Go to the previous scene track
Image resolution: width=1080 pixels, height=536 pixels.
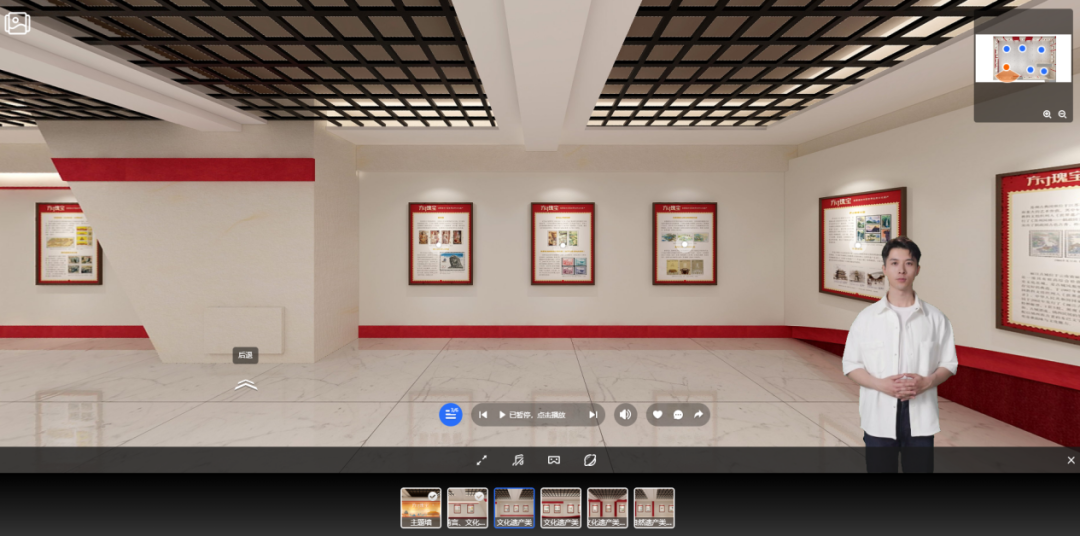[x=483, y=415]
